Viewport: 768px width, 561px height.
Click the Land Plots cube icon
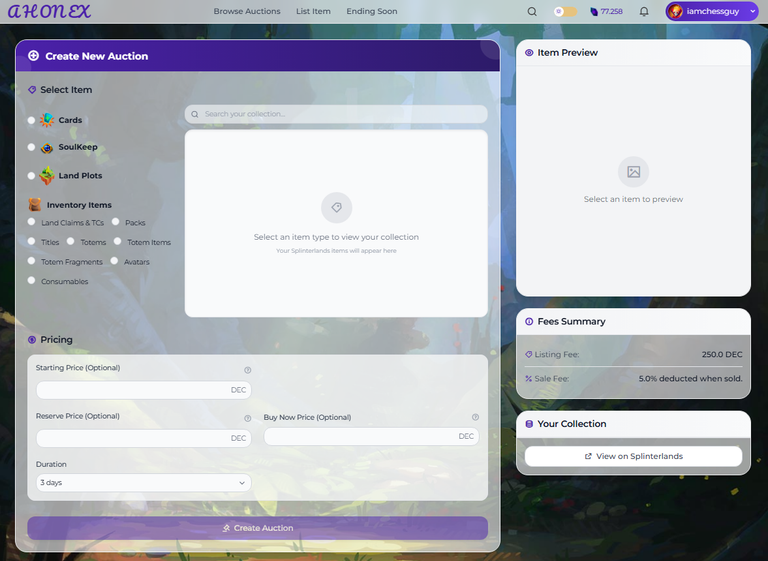(47, 175)
